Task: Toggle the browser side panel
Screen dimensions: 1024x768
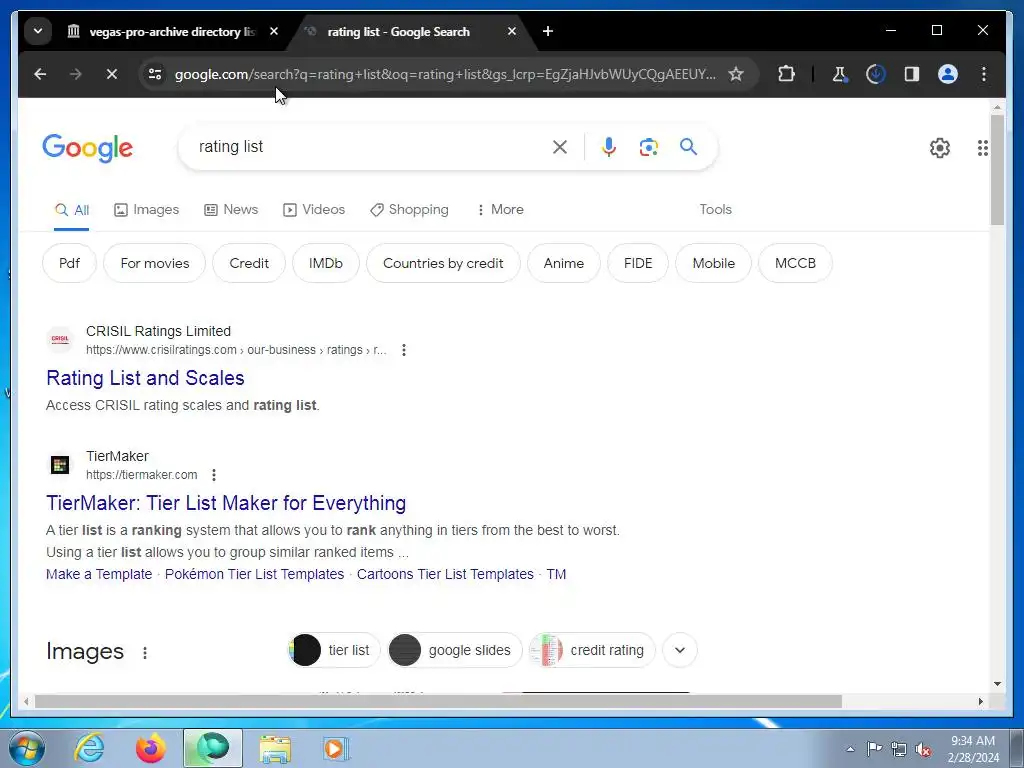Action: [912, 74]
